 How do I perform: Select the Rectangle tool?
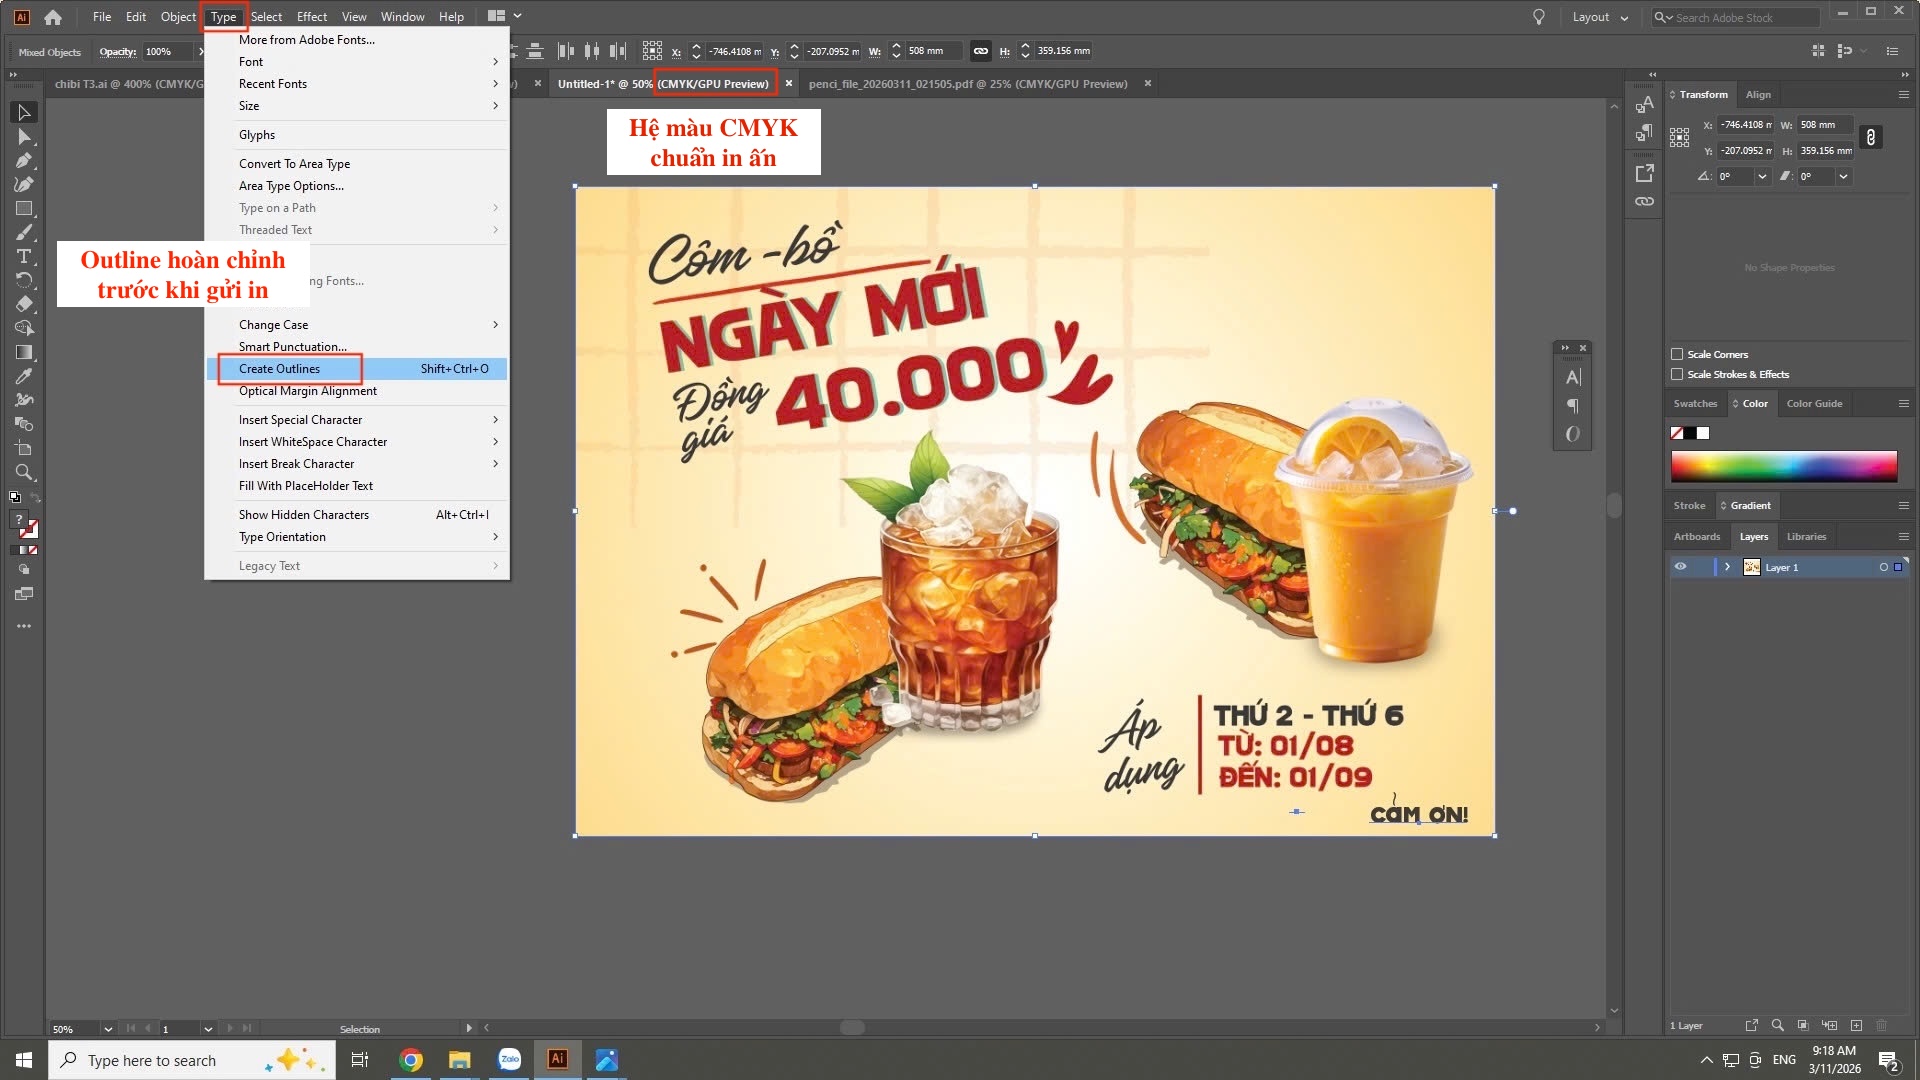(x=24, y=208)
